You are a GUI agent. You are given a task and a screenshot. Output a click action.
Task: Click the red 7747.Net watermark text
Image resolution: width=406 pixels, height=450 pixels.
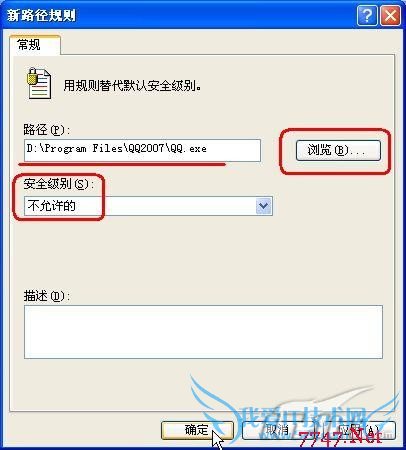click(x=340, y=437)
